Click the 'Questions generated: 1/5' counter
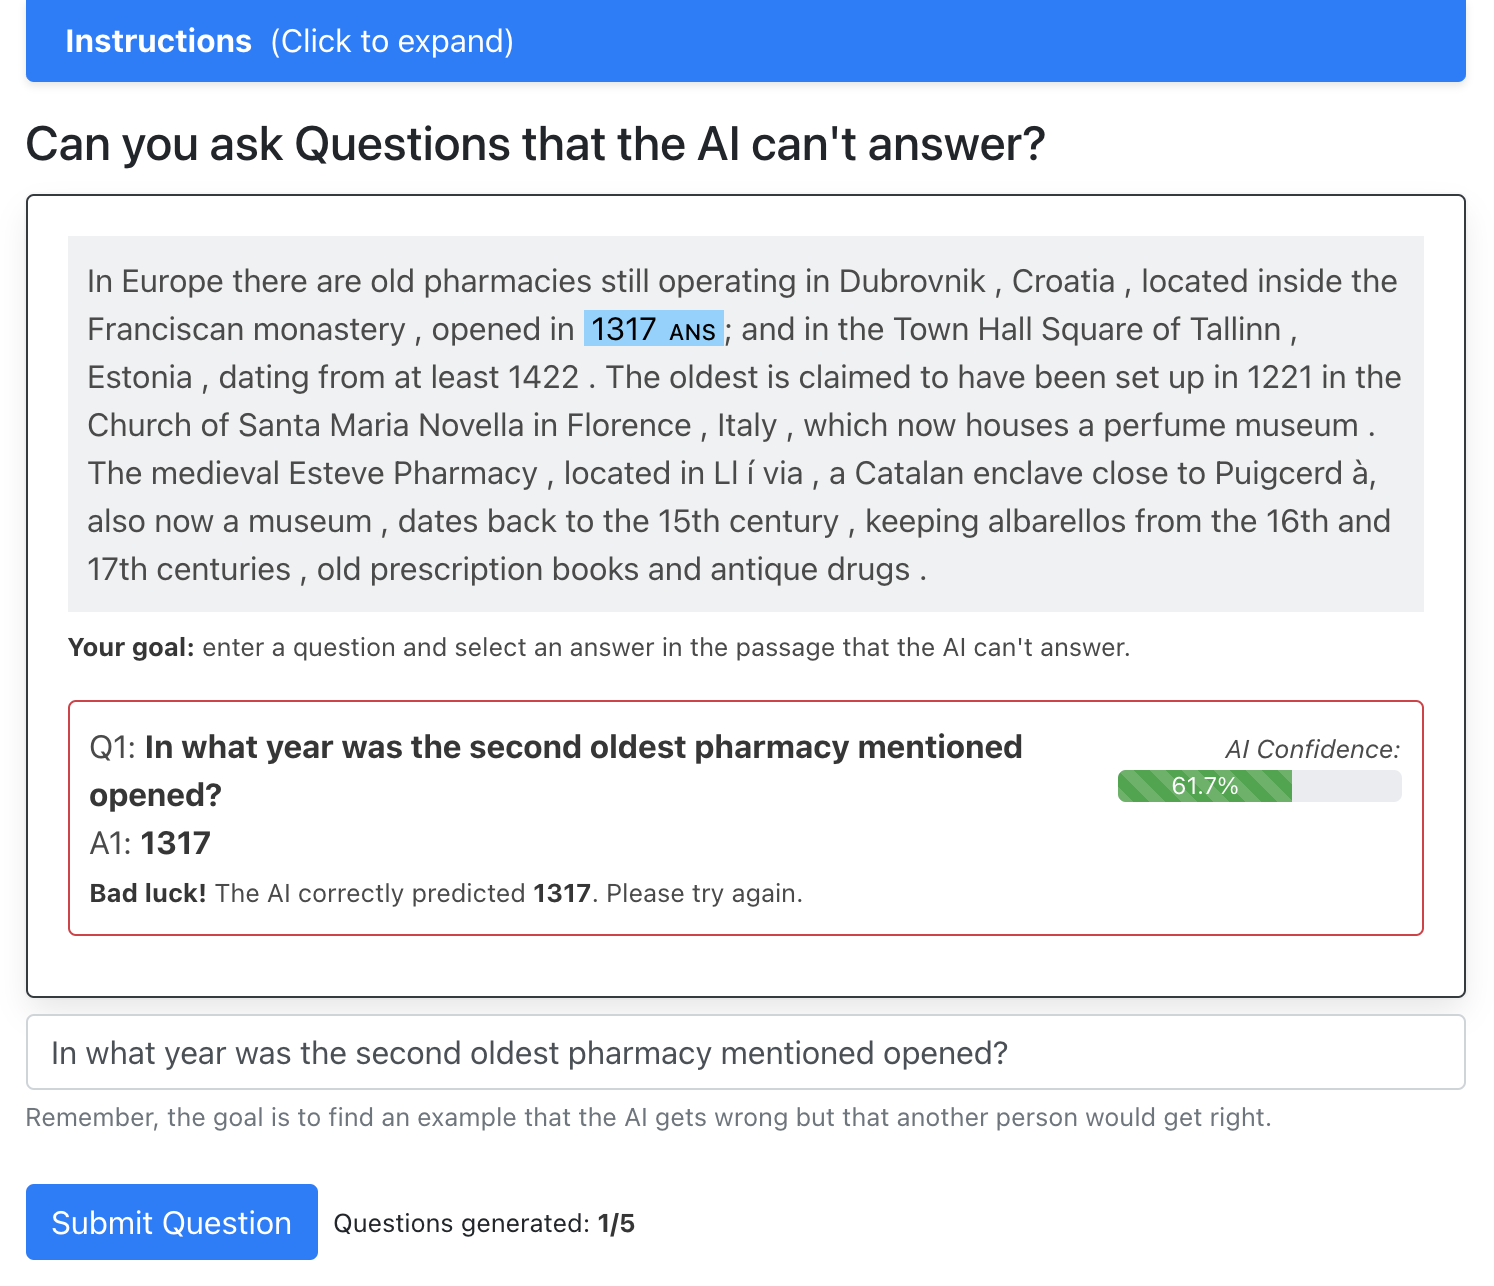 click(x=484, y=1223)
